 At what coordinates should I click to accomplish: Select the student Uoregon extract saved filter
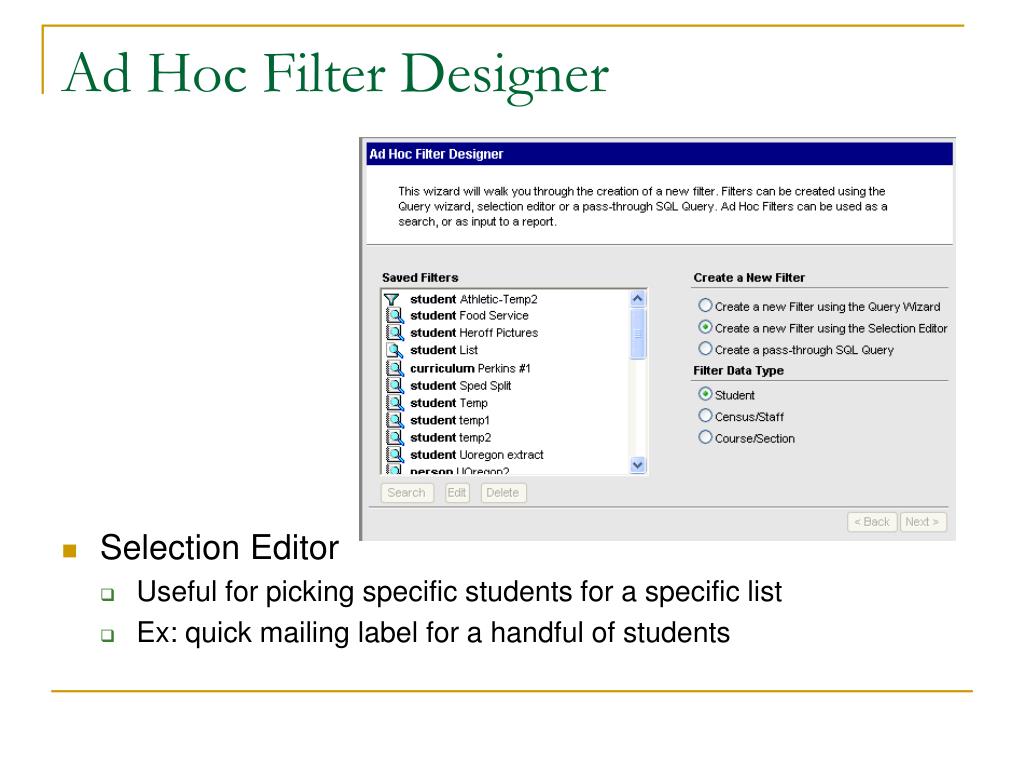point(477,455)
